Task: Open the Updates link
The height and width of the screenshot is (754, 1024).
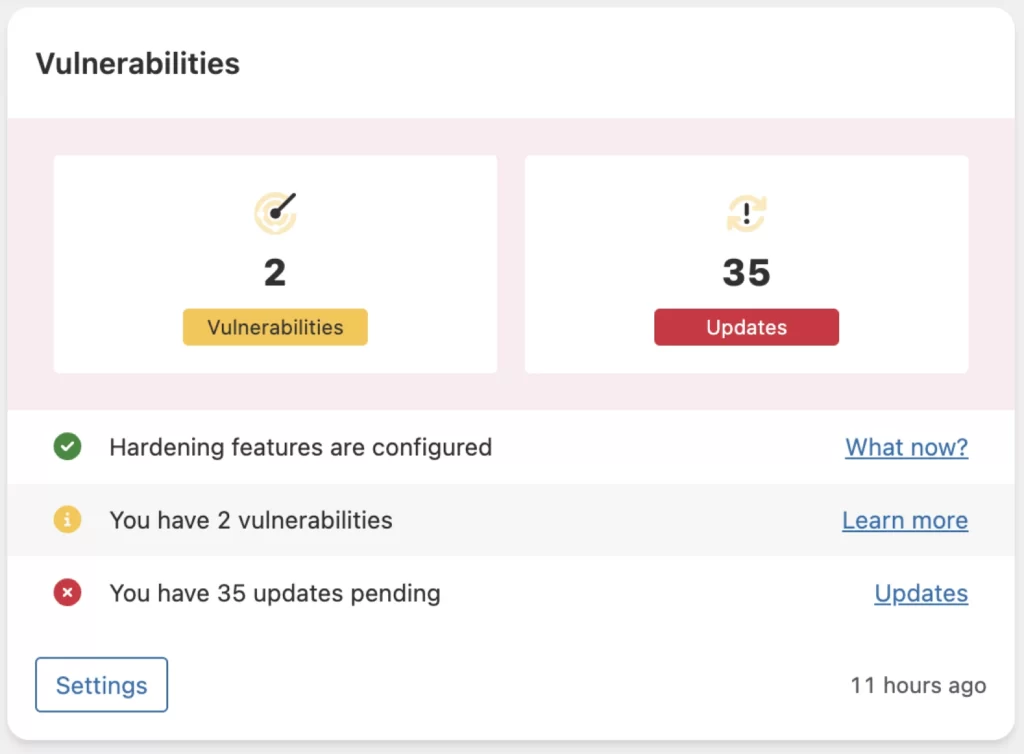Action: (x=920, y=593)
